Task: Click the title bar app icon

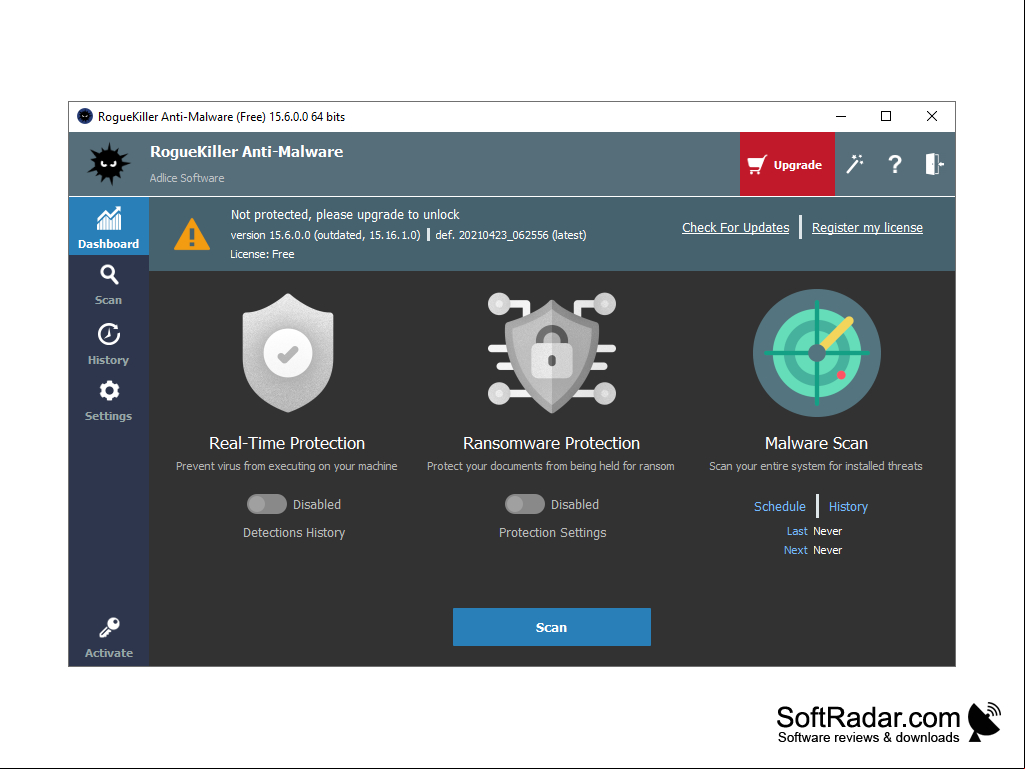Action: click(x=85, y=116)
